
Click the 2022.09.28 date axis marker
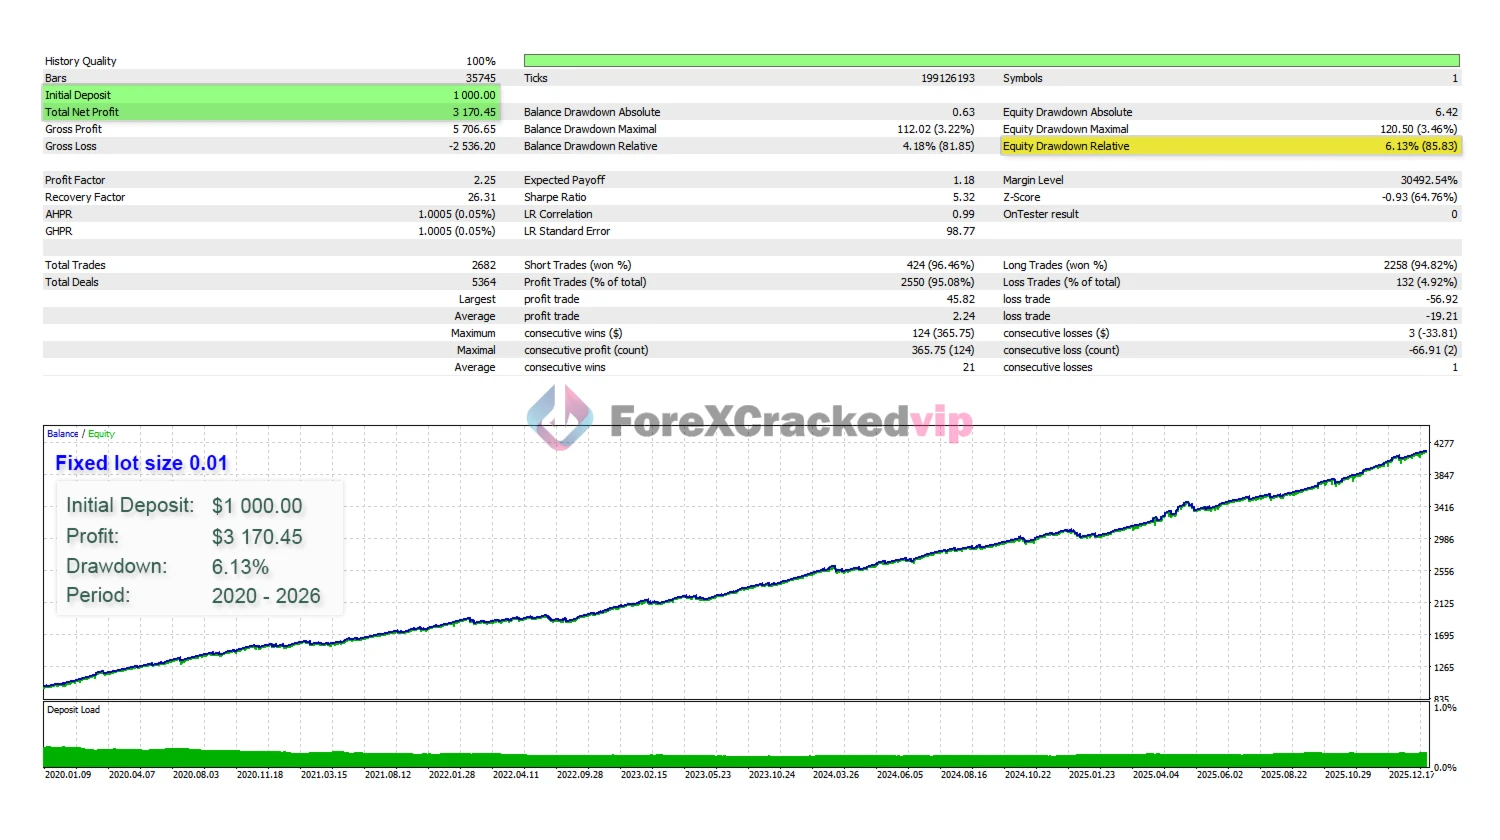580,775
